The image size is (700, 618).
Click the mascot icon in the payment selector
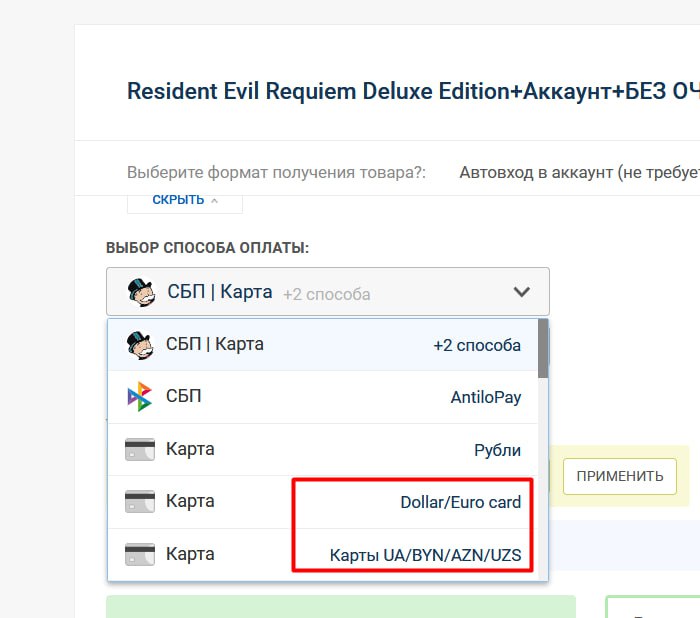(x=140, y=292)
